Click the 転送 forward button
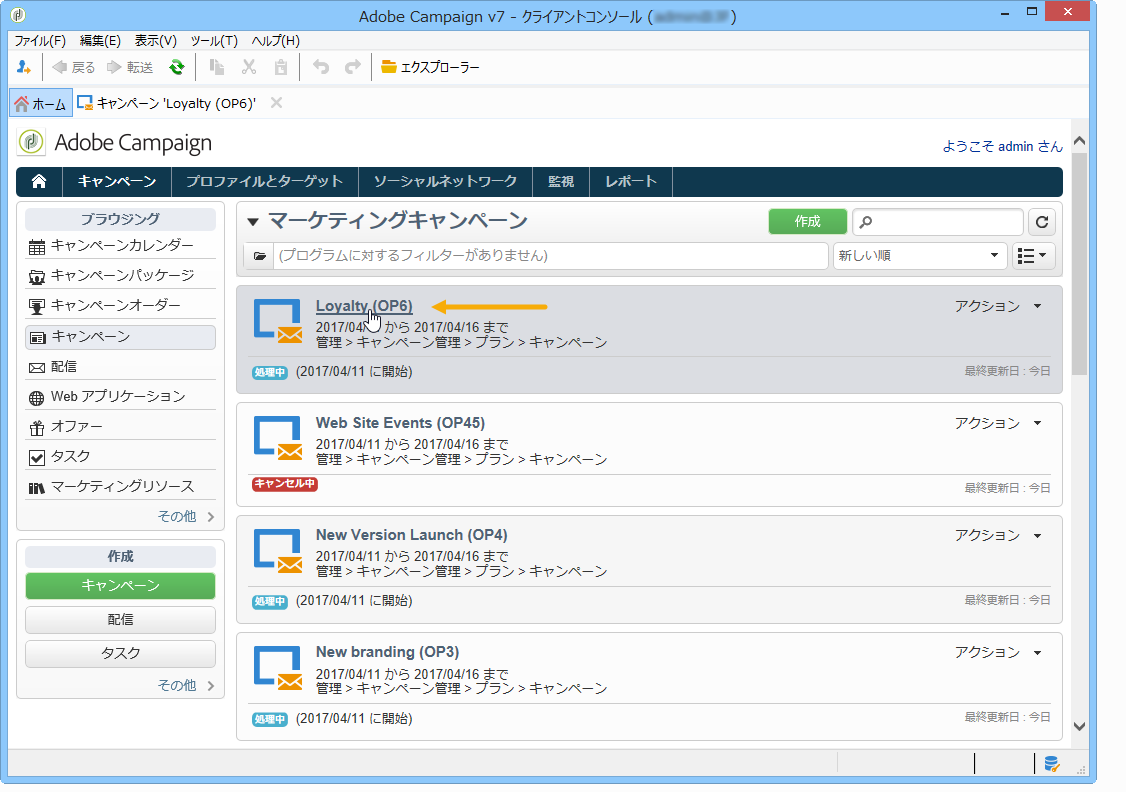This screenshot has height=792, width=1126. [130, 67]
